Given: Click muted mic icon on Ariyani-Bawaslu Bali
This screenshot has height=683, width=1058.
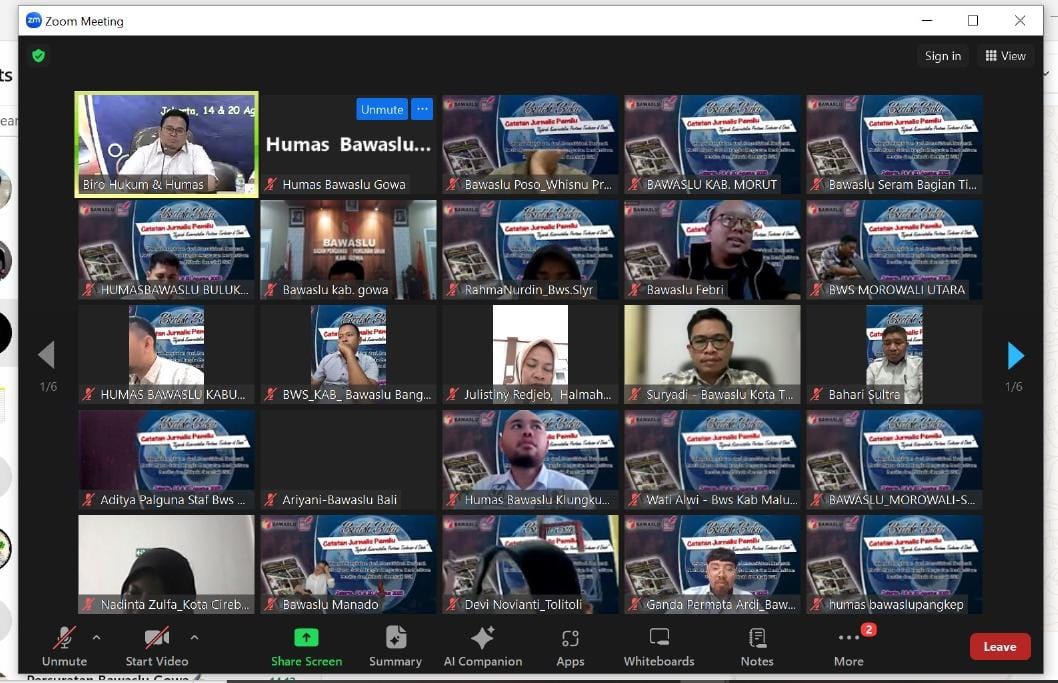Looking at the screenshot, I should (271, 500).
